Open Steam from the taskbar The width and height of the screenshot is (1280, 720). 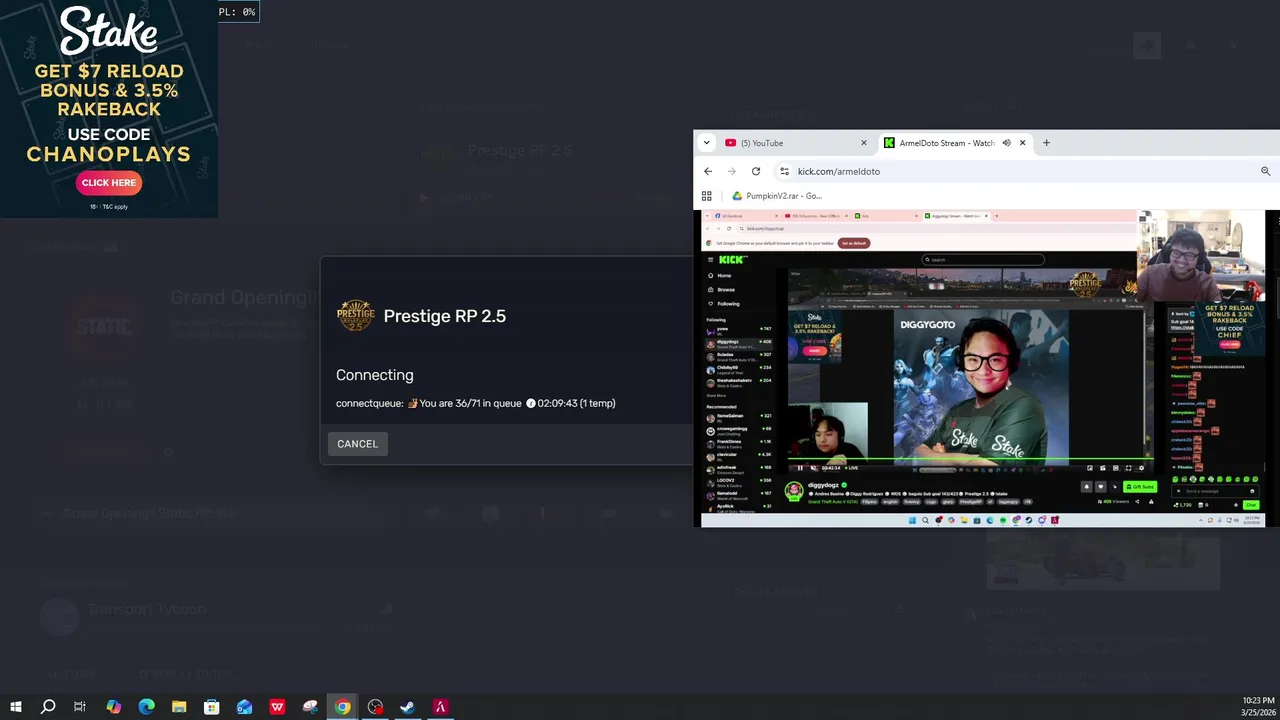pos(408,707)
